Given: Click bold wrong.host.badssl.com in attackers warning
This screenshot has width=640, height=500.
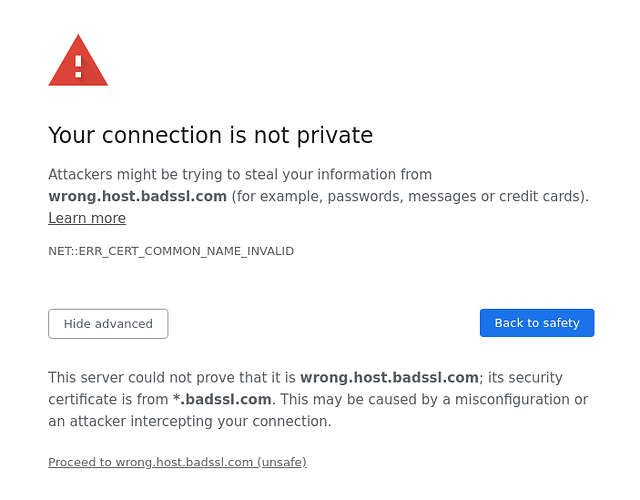Looking at the screenshot, I should pos(138,196).
